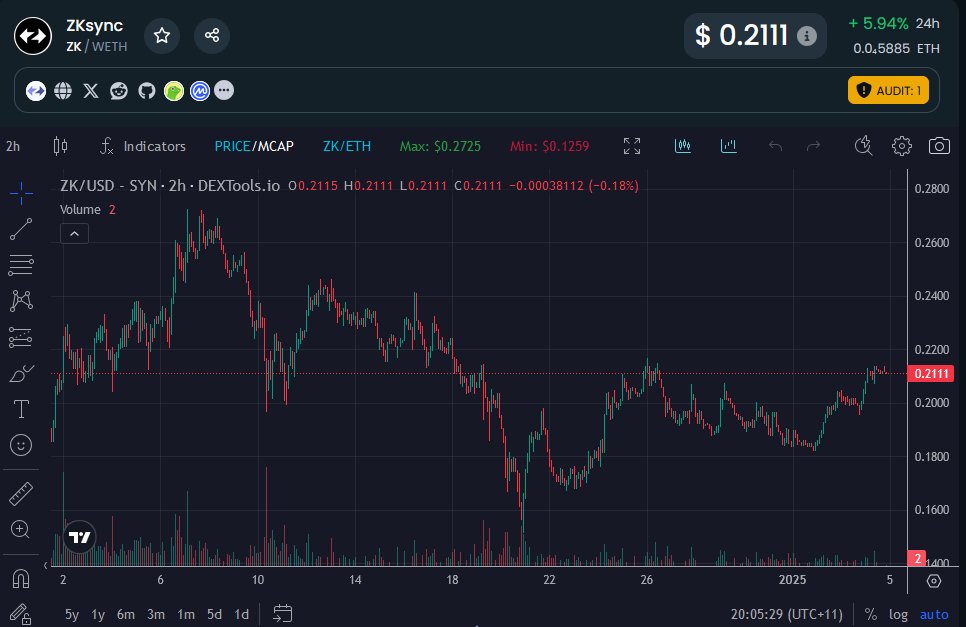Viewport: 966px width, 627px height.
Task: Open the CoinMarketCap blue icon
Action: click(x=200, y=91)
